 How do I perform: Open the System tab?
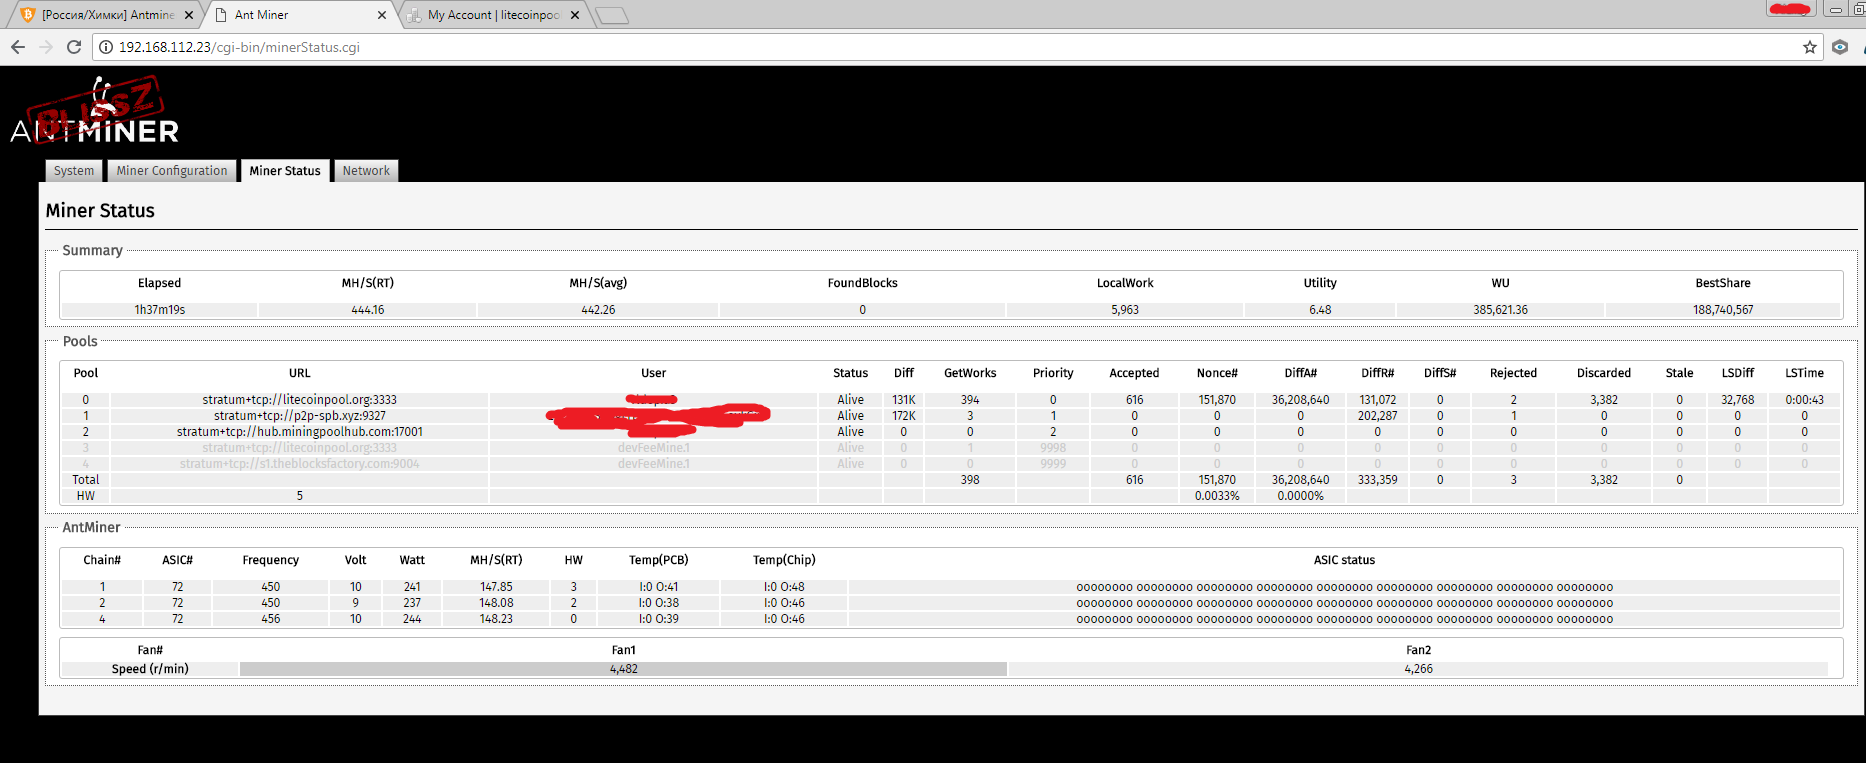click(x=74, y=171)
